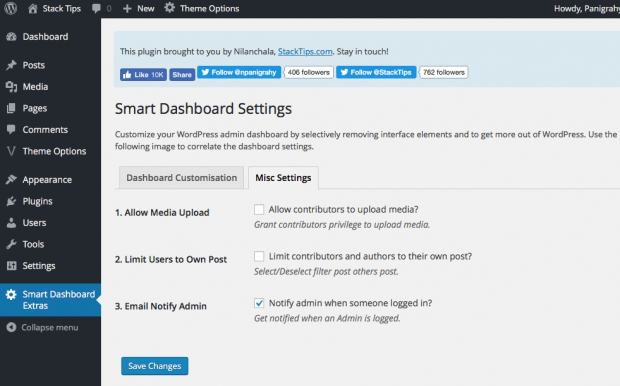The width and height of the screenshot is (620, 386).
Task: Select Smart Dashboard Extras menu item
Action: tap(50, 300)
